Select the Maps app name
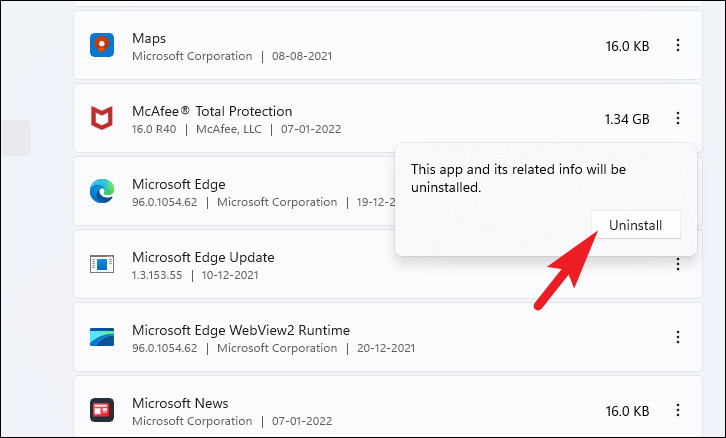This screenshot has height=438, width=726. pyautogui.click(x=149, y=38)
